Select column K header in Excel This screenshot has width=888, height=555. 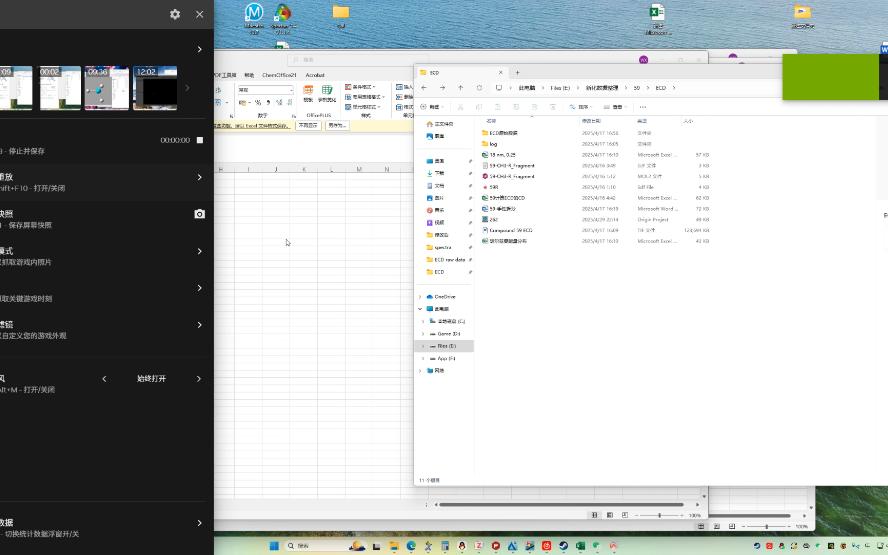click(304, 169)
